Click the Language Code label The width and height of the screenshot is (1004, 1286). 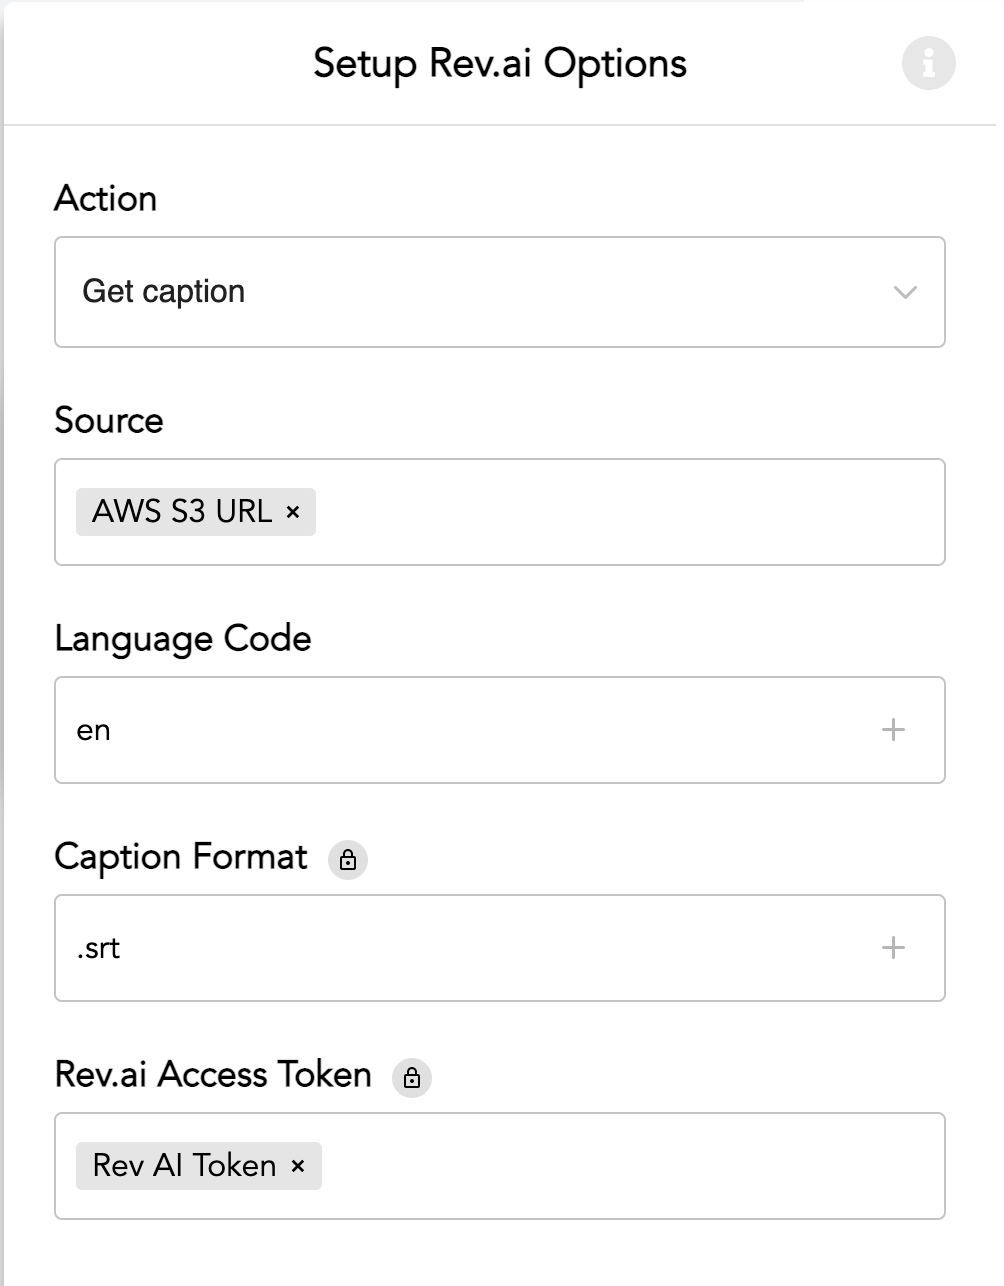183,639
